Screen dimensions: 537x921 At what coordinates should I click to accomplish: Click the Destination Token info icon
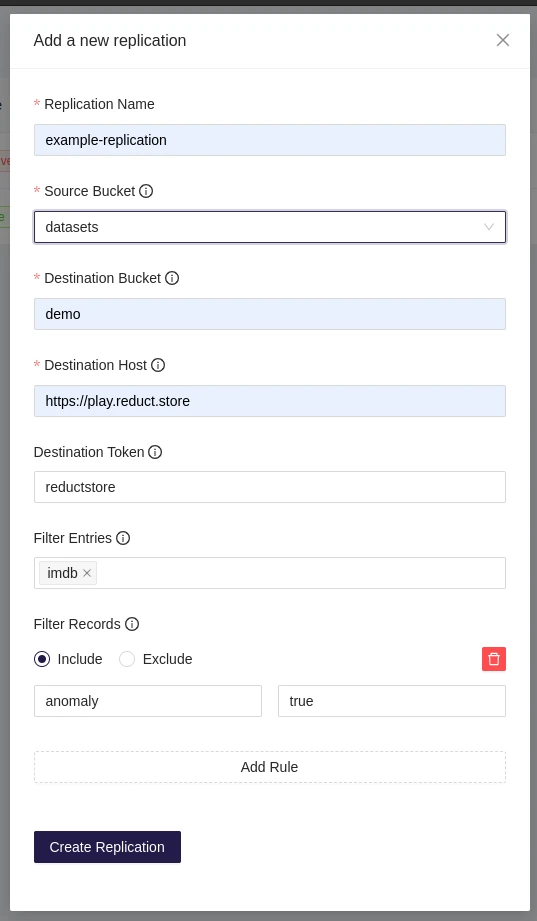click(155, 452)
